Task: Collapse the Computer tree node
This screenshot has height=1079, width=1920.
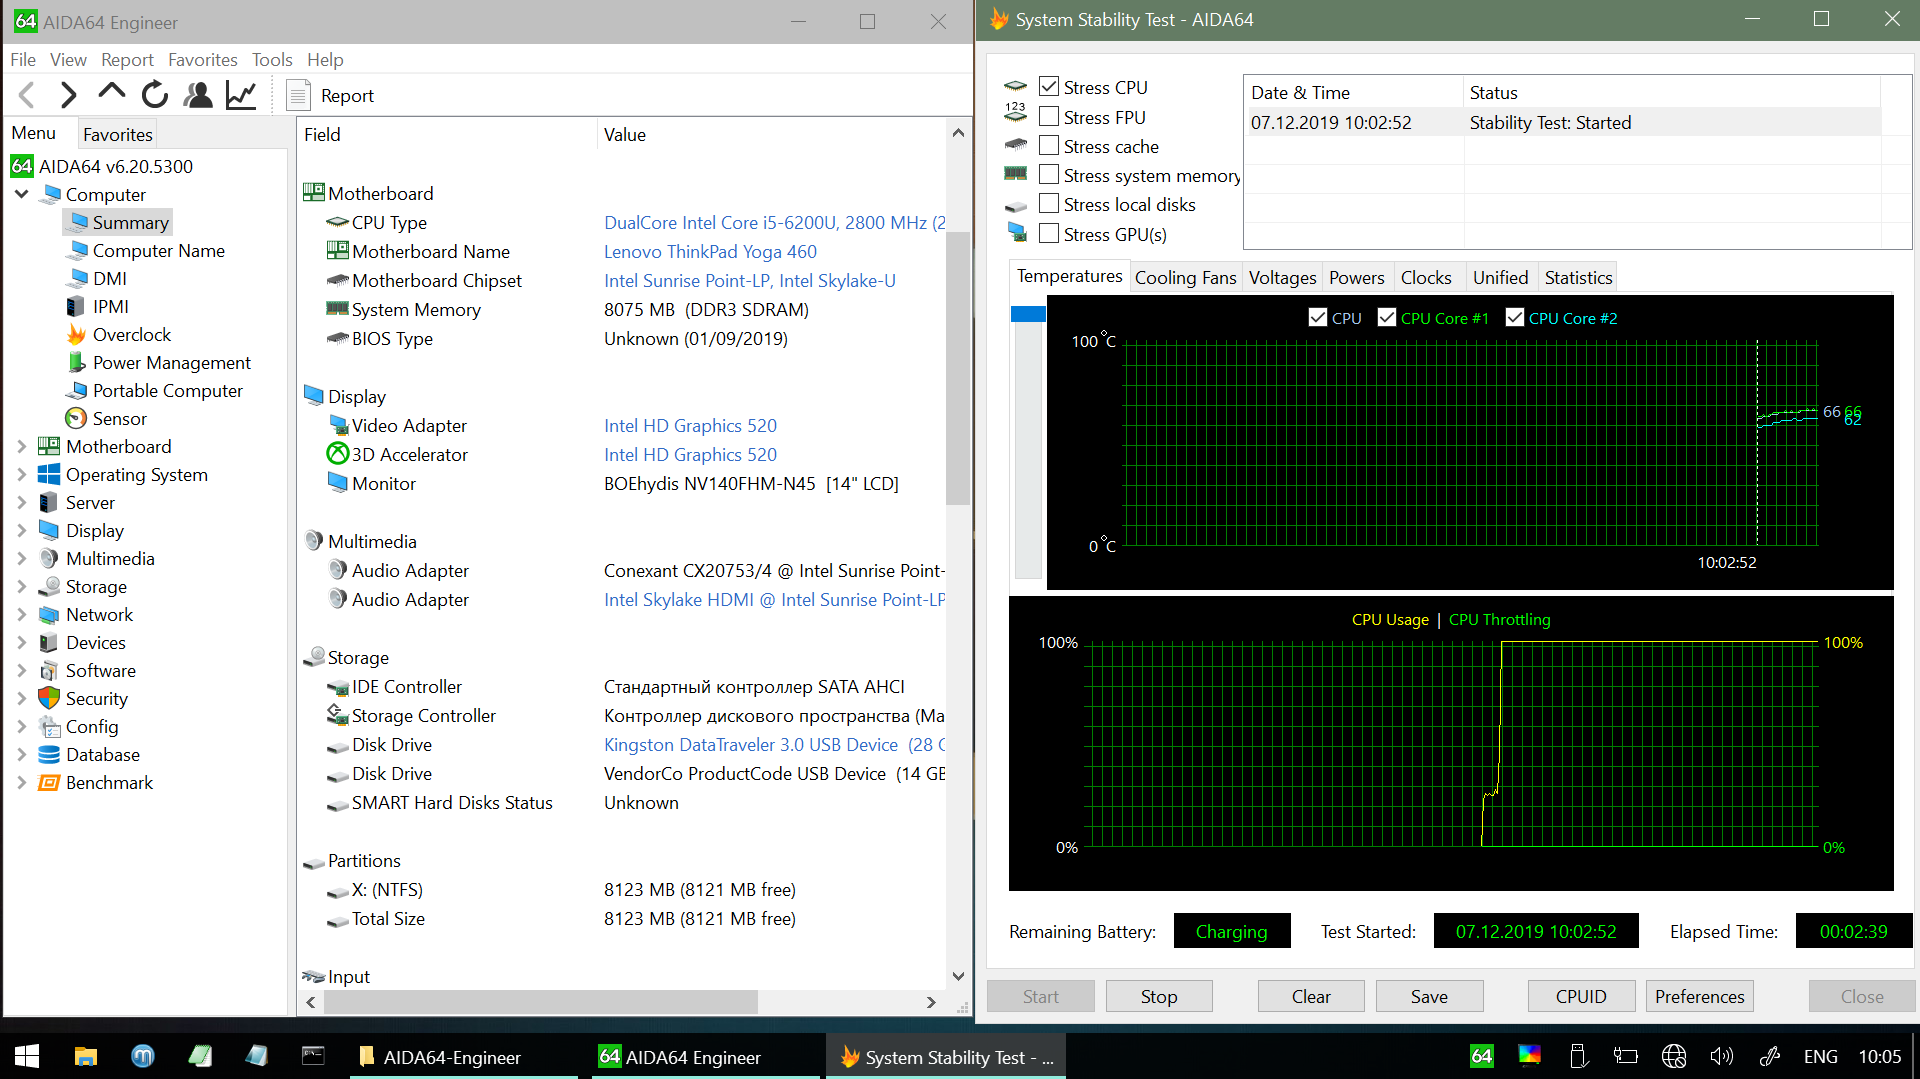Action: click(21, 194)
